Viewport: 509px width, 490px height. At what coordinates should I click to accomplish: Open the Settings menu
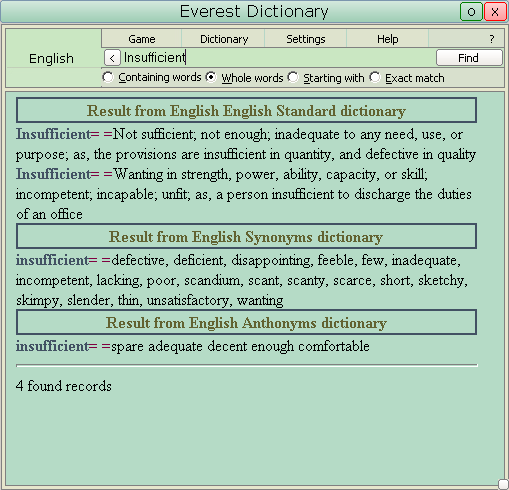(306, 39)
